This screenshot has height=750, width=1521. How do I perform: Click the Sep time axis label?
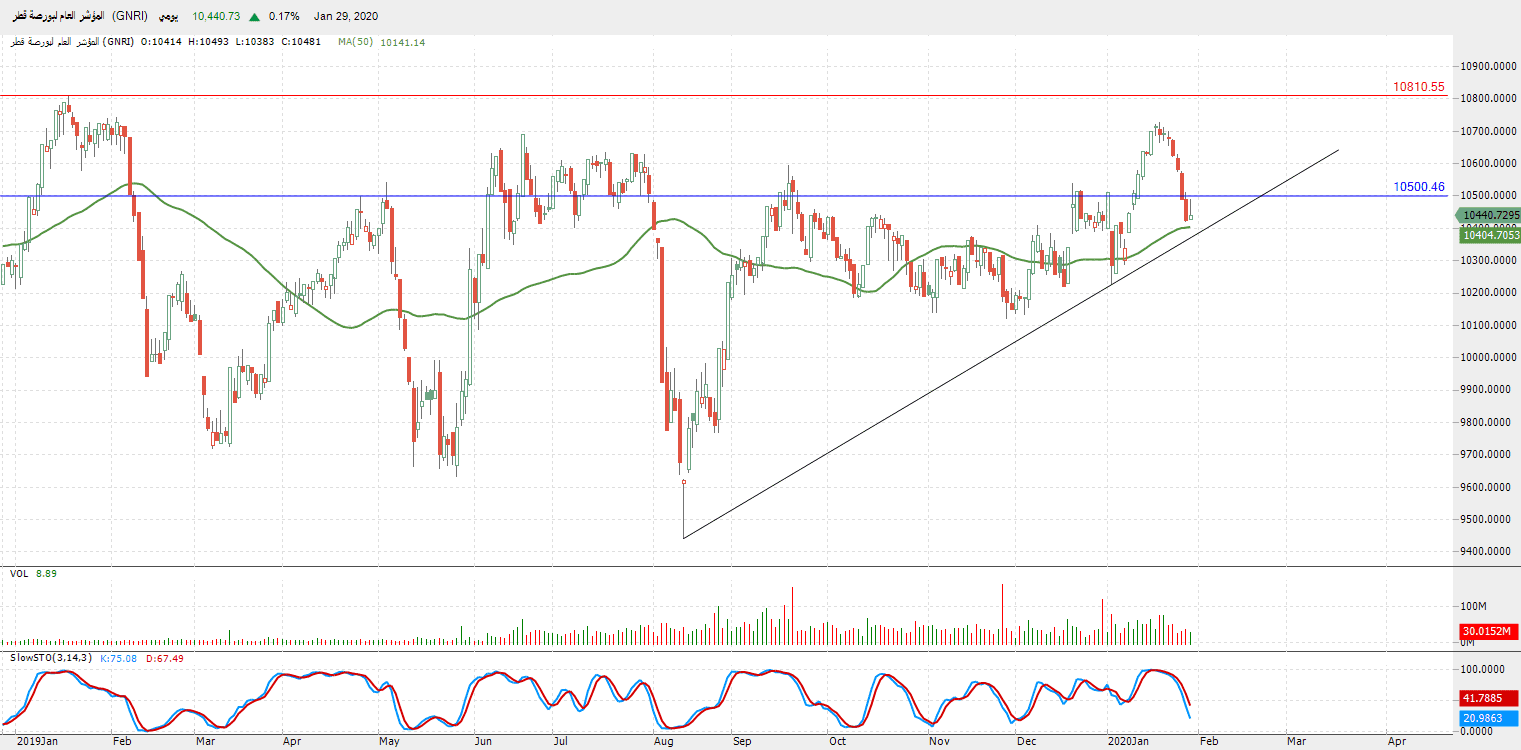pos(741,741)
